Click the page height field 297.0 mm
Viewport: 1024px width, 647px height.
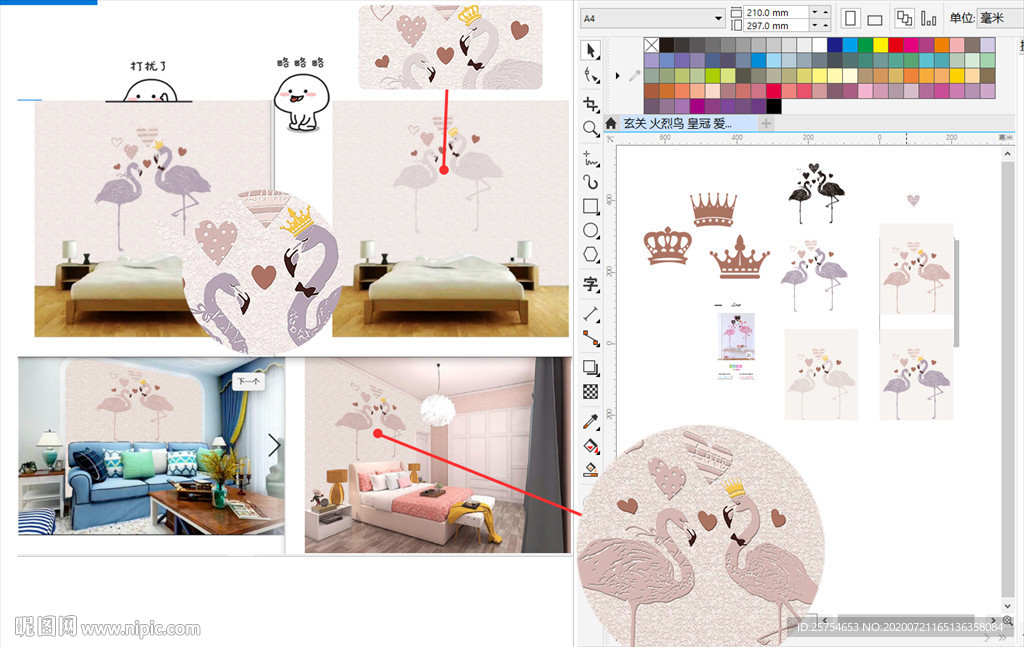coord(776,25)
